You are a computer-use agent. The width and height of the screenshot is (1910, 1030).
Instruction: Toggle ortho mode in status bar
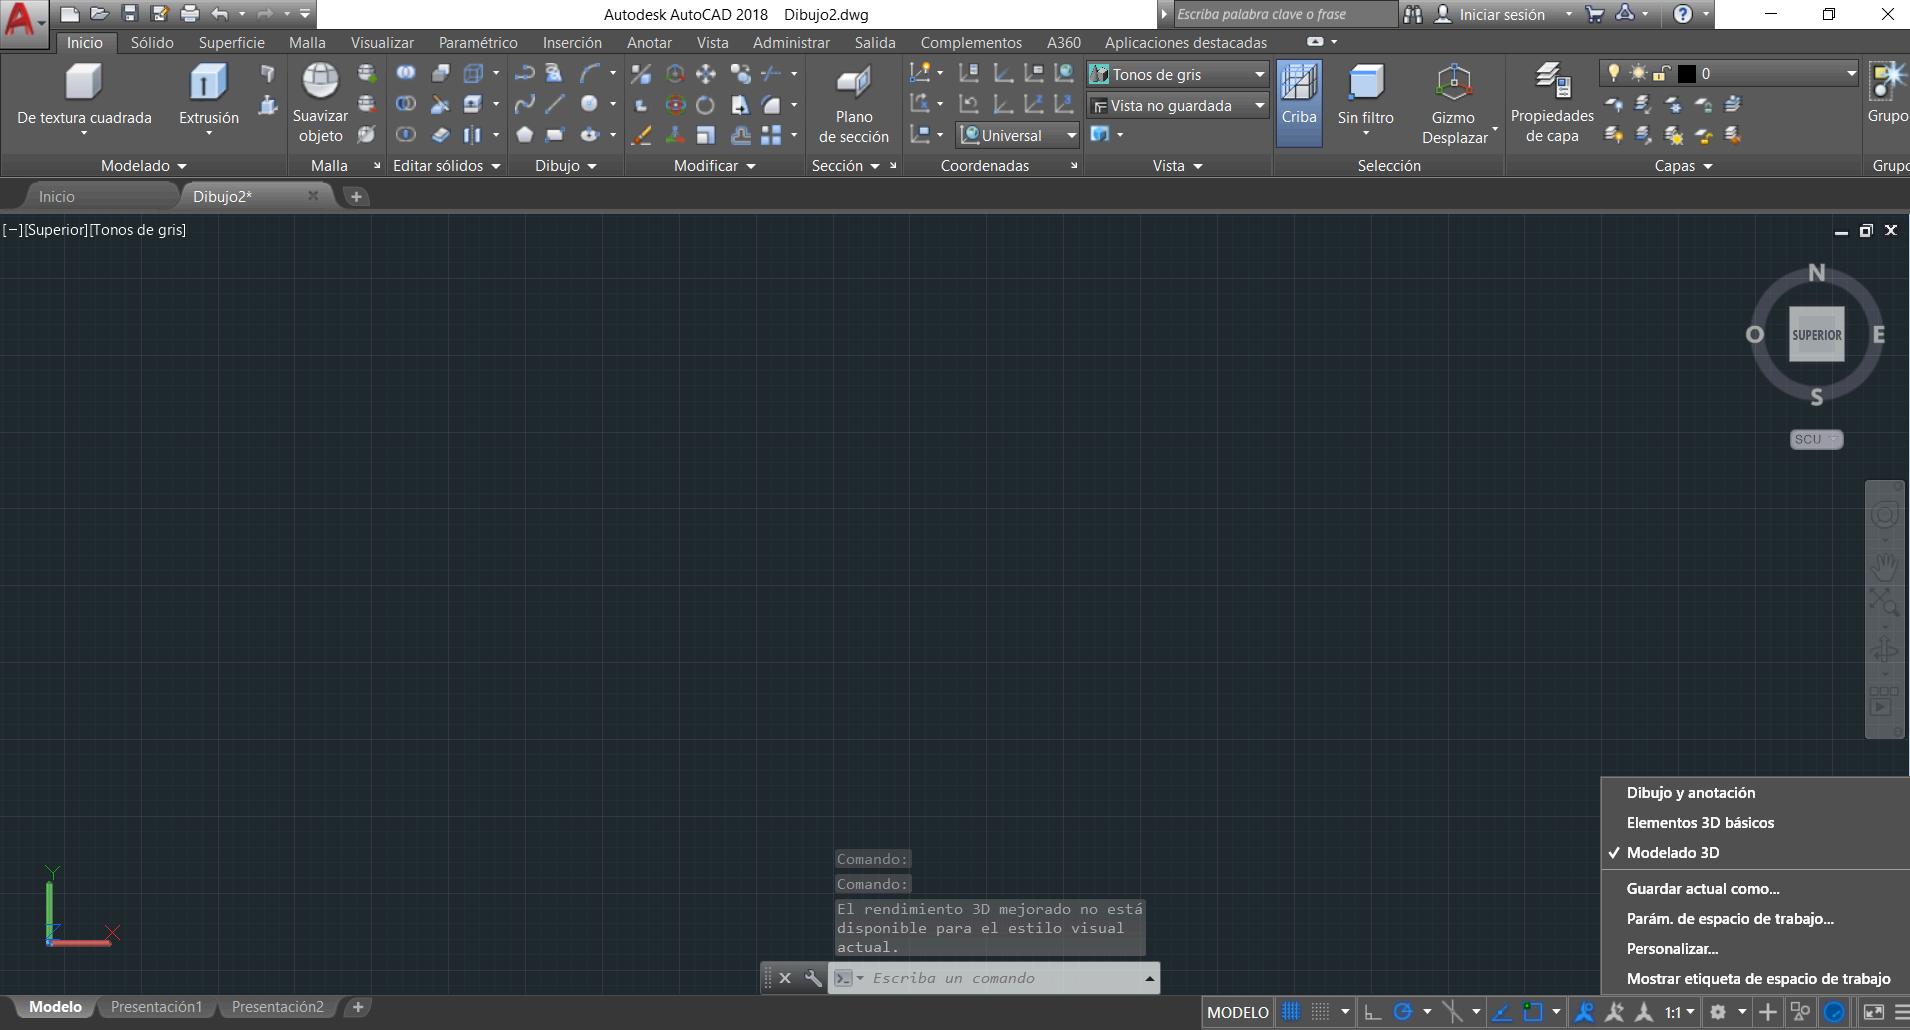tap(1373, 1012)
